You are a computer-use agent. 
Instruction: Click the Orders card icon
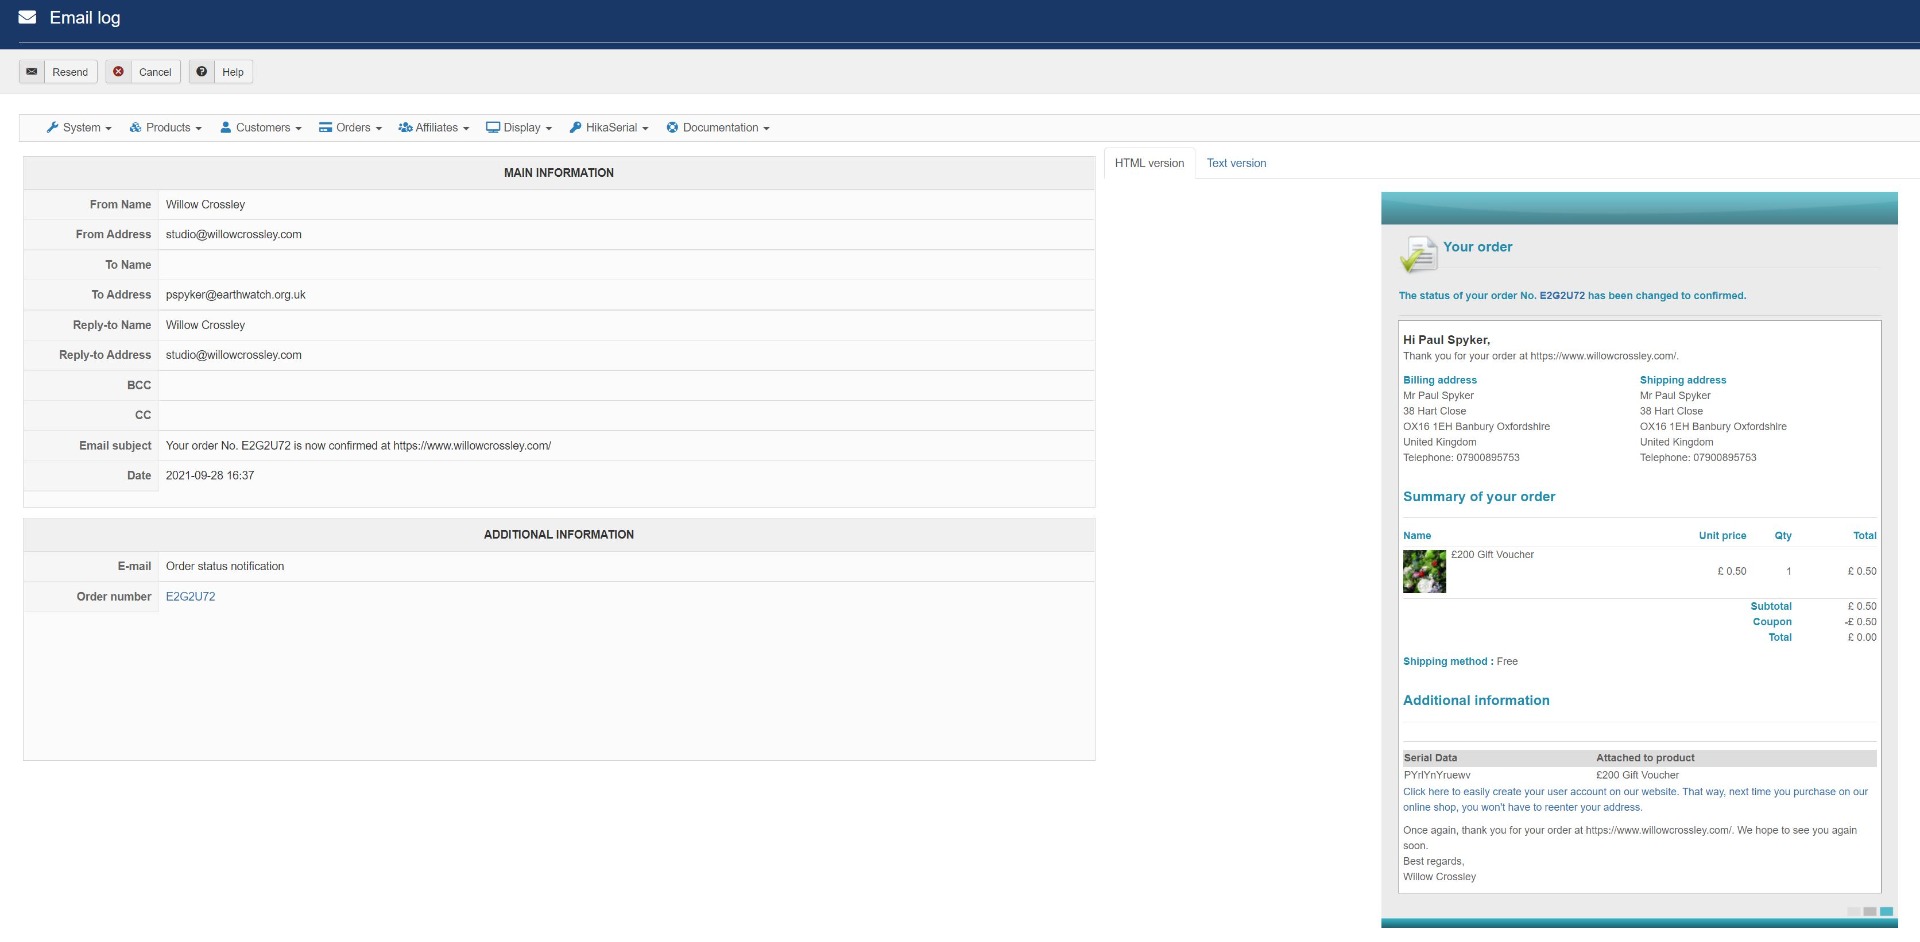click(325, 127)
